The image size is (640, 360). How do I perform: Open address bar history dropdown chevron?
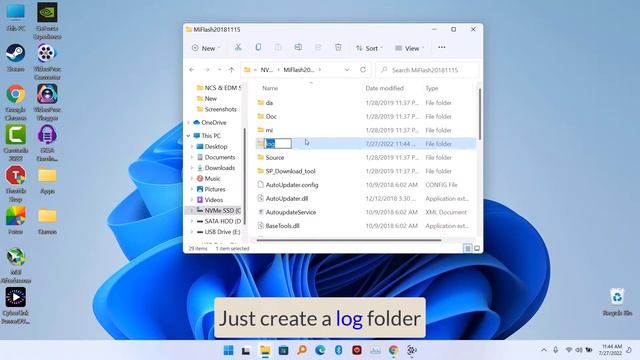(347, 70)
